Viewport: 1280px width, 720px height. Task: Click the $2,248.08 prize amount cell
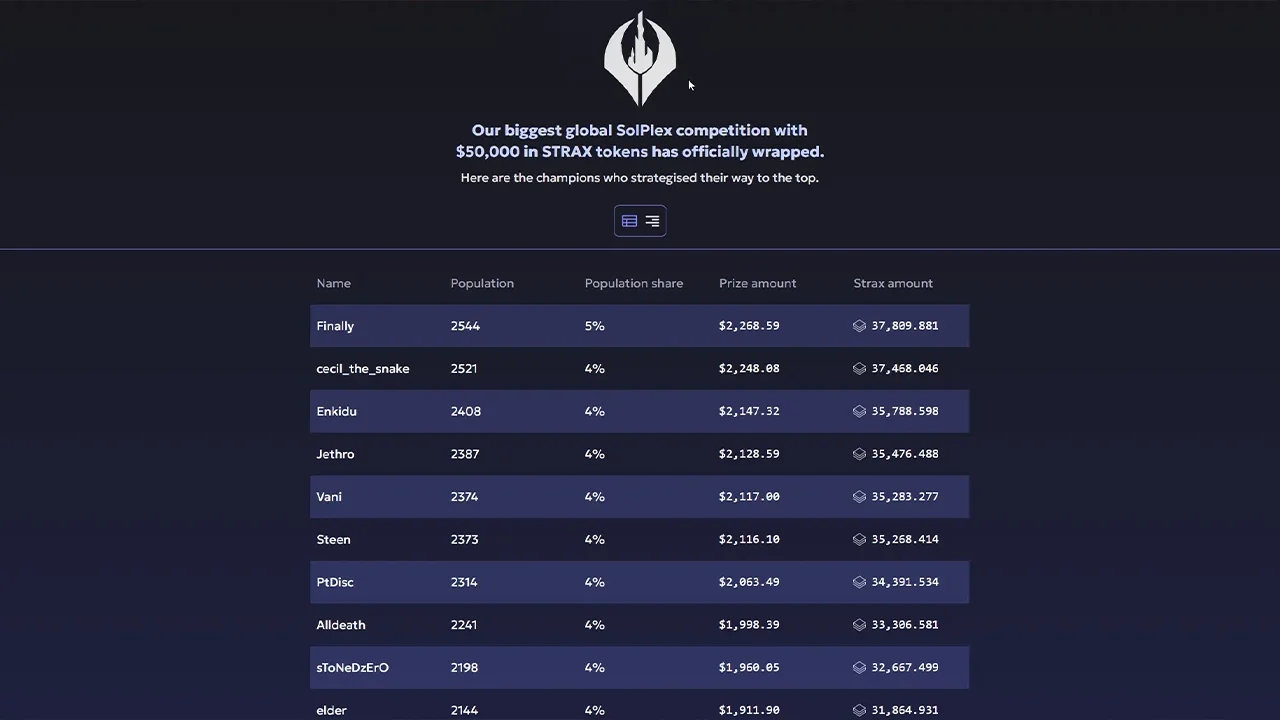pos(749,369)
